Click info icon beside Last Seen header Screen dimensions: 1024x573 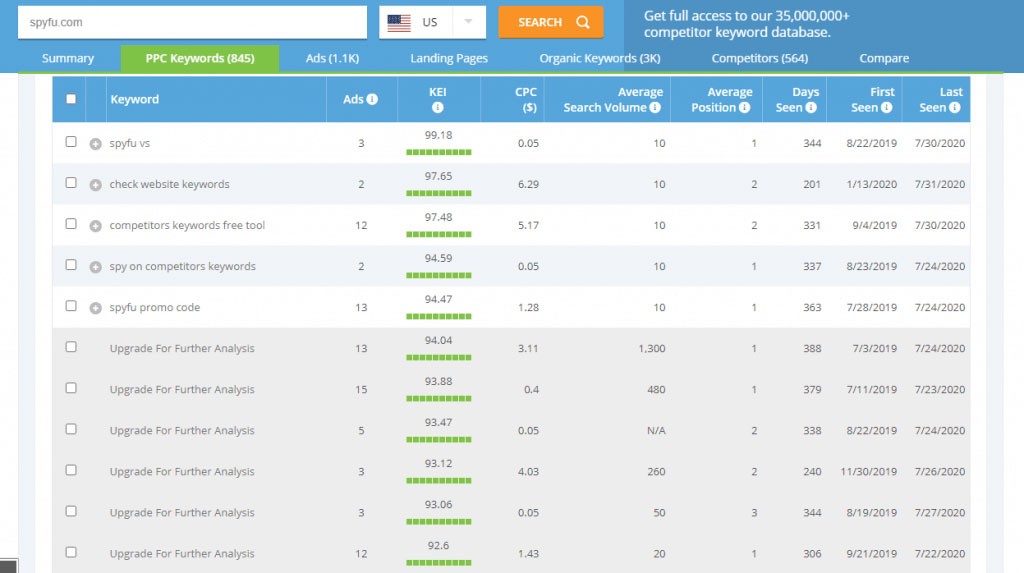tap(955, 108)
